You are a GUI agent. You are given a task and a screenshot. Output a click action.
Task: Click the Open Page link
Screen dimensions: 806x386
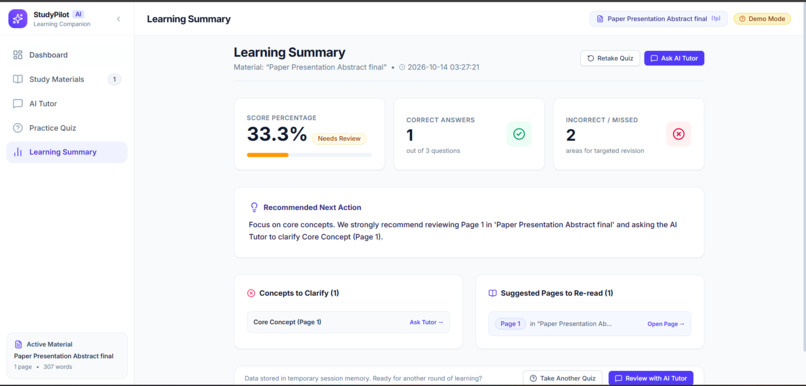point(666,324)
